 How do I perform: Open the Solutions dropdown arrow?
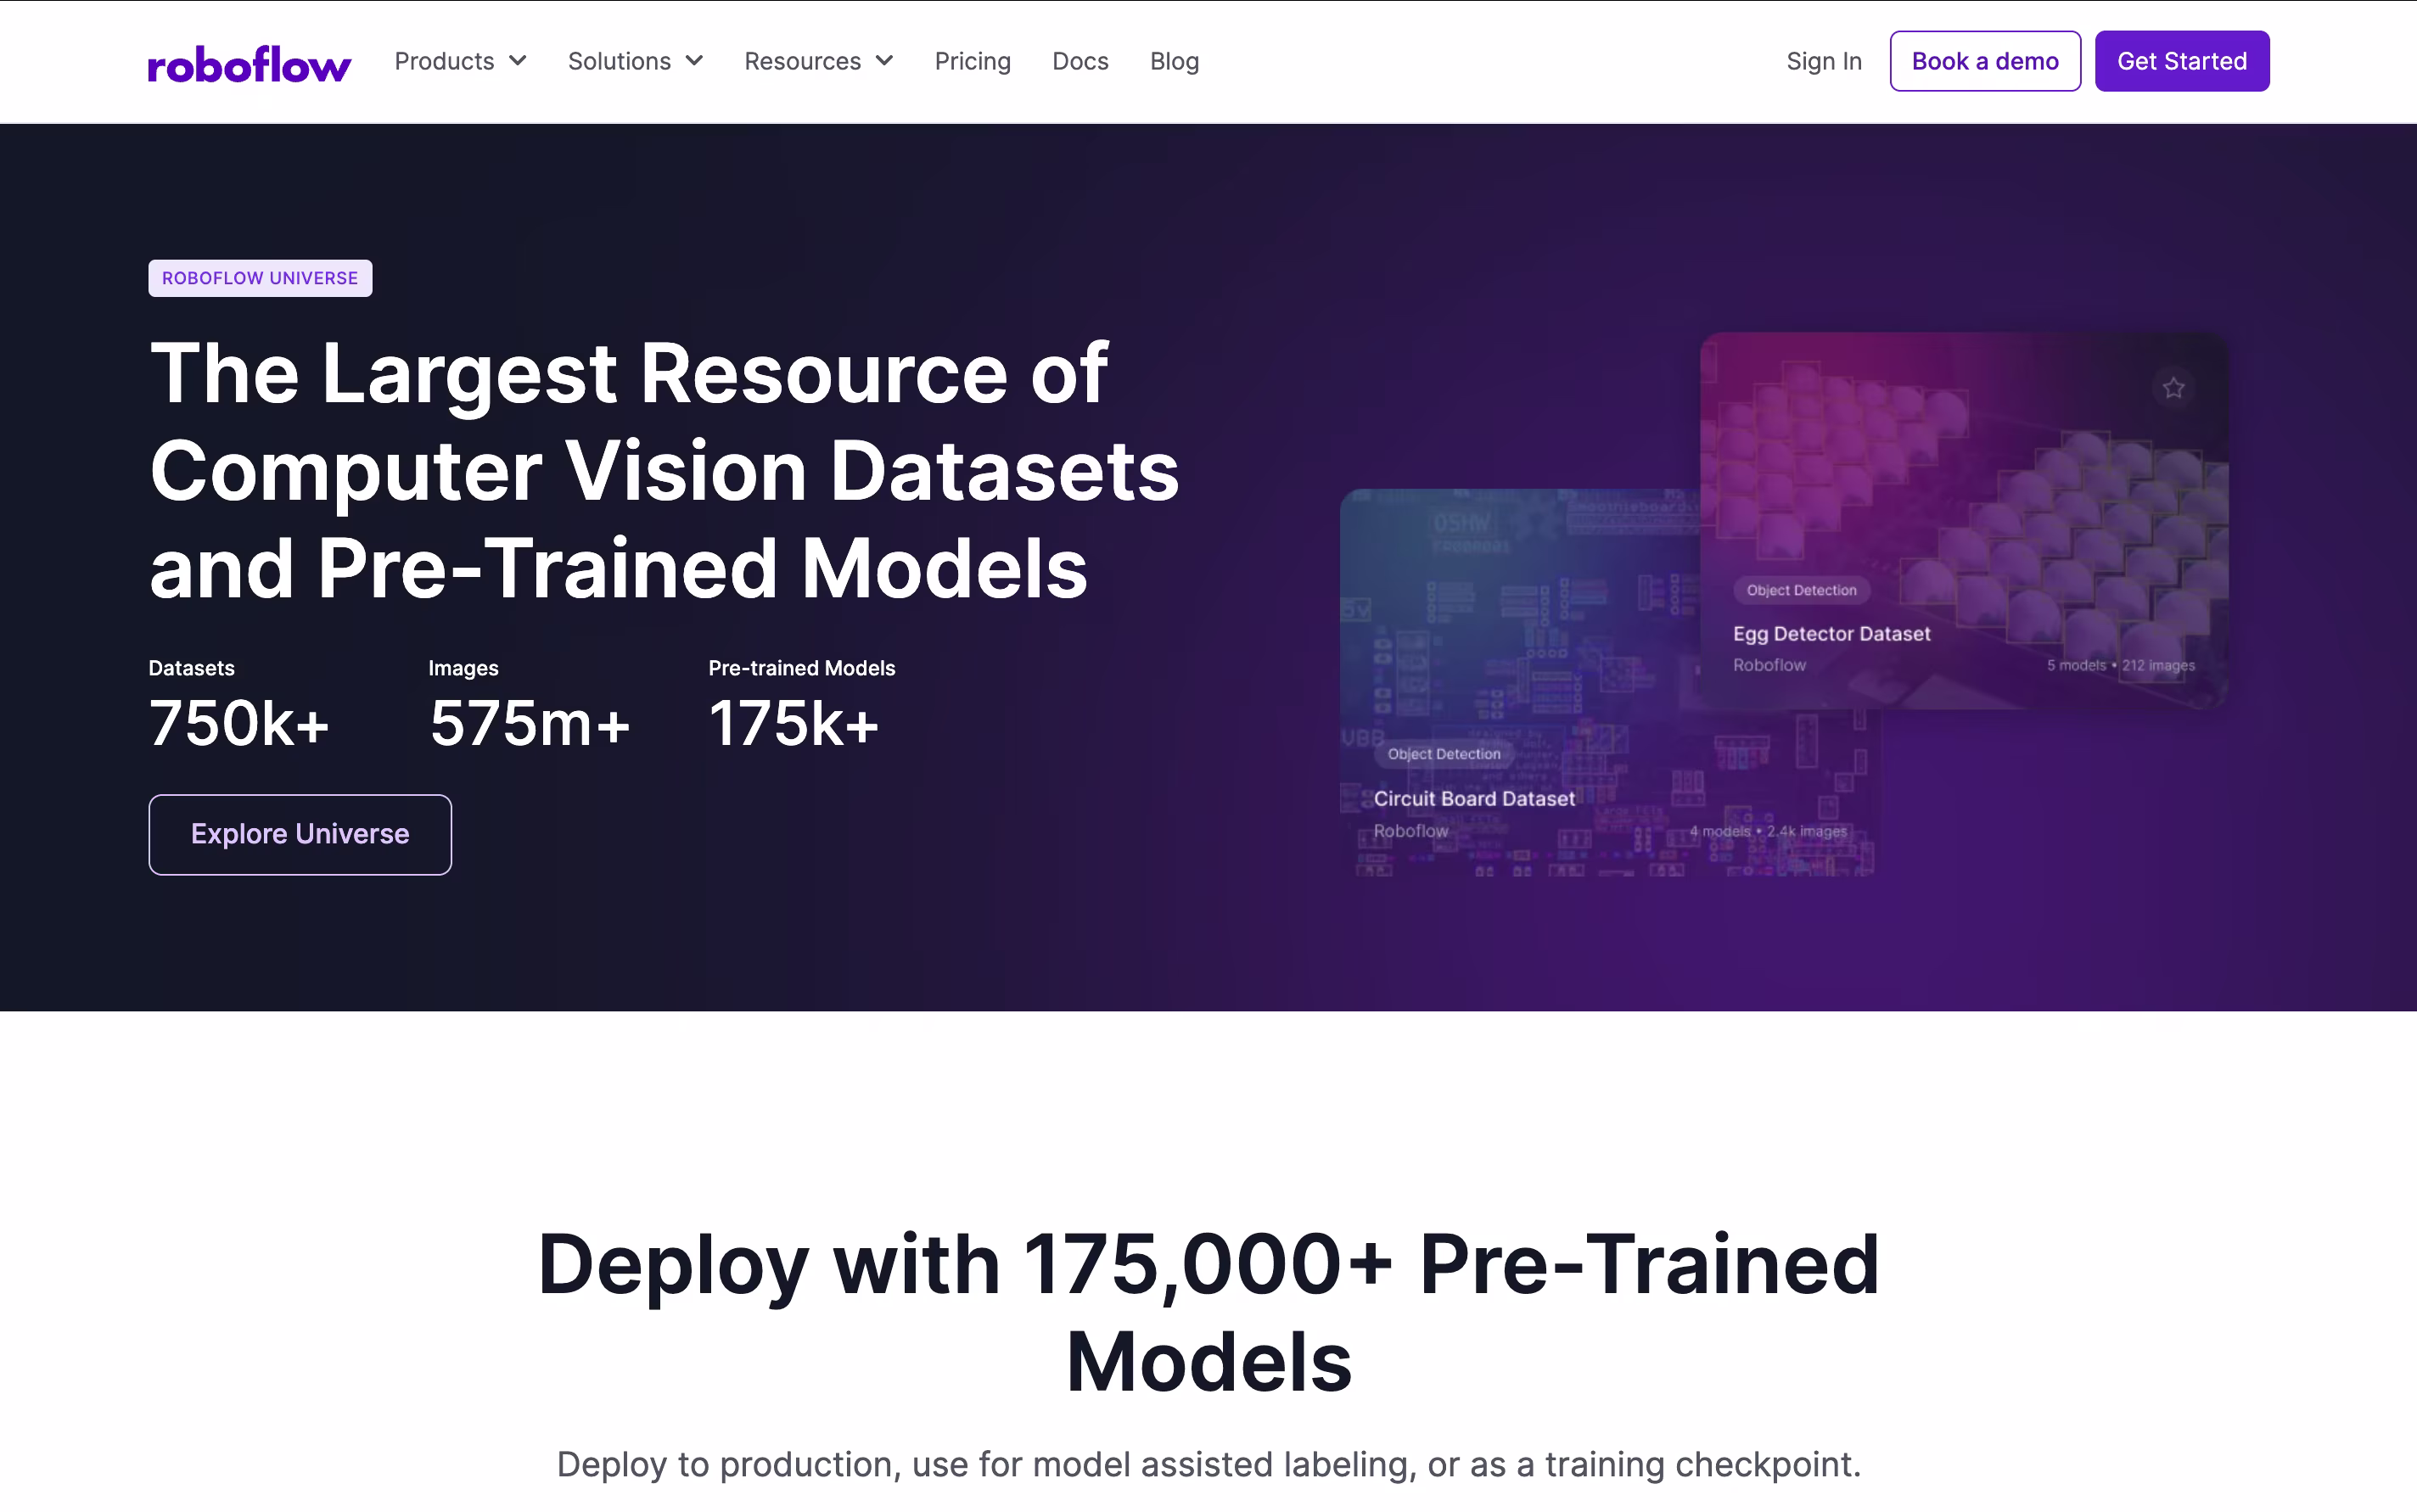pyautogui.click(x=694, y=61)
